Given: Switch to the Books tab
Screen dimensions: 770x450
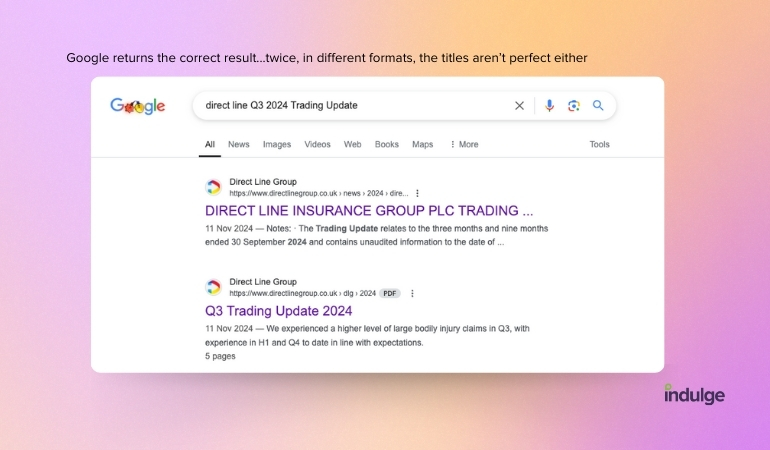Looking at the screenshot, I should pos(386,144).
